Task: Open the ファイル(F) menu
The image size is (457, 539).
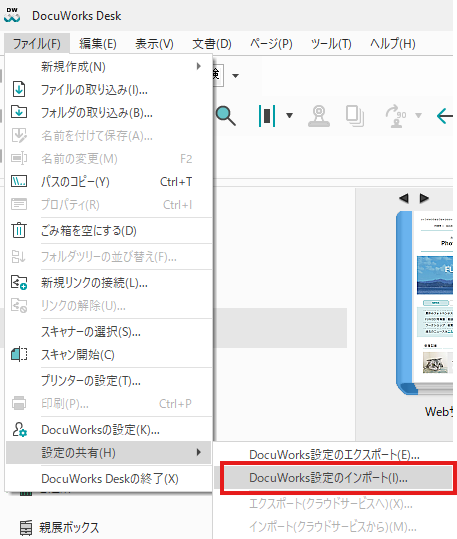Action: 37,44
